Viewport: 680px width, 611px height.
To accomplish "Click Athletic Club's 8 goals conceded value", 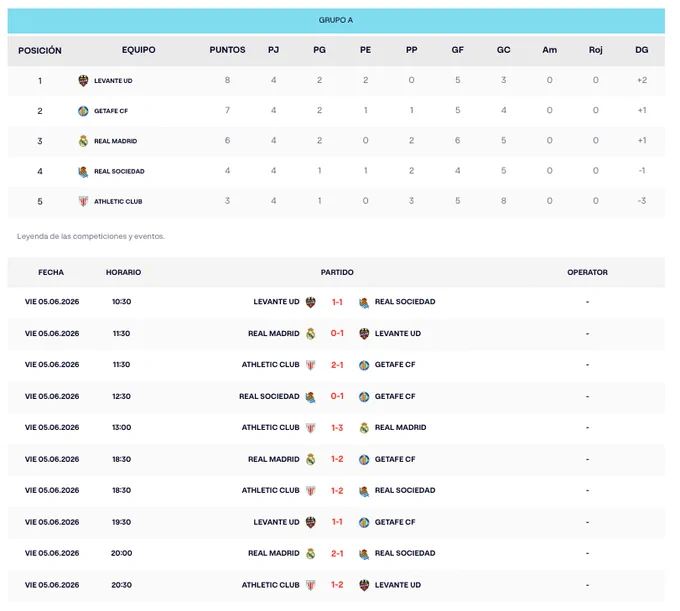I will tap(503, 201).
